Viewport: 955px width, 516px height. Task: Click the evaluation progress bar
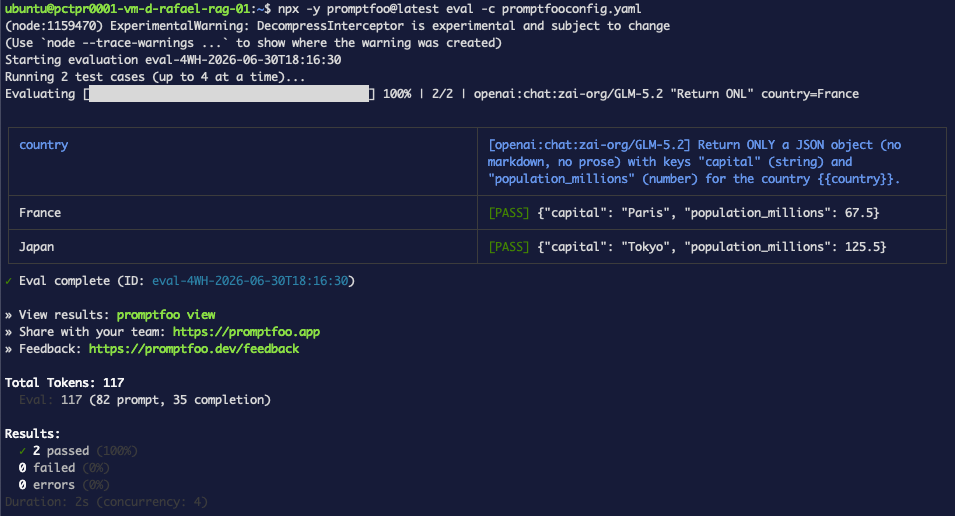coord(229,94)
